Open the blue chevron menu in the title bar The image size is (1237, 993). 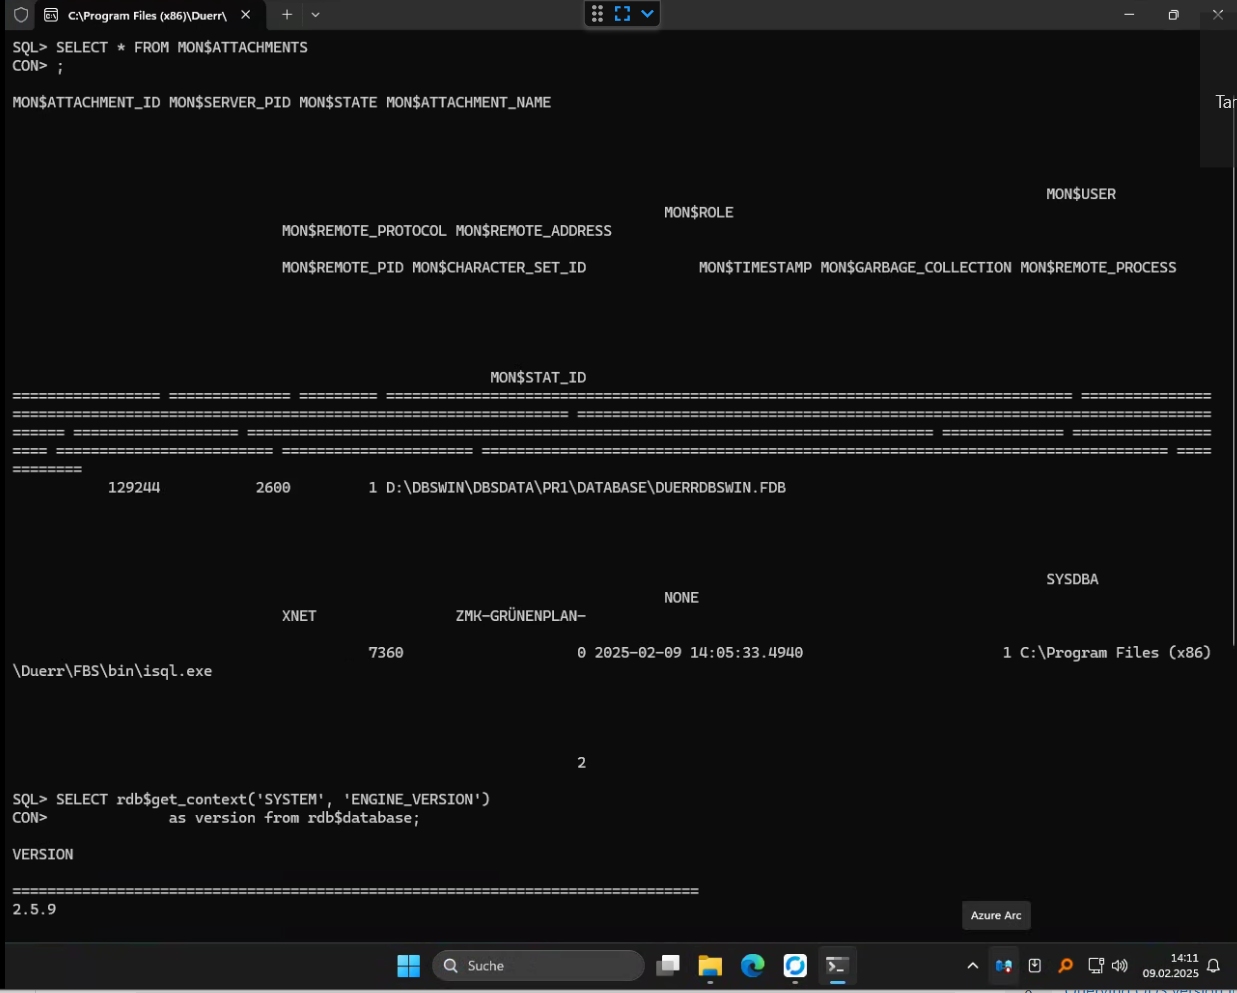click(646, 14)
